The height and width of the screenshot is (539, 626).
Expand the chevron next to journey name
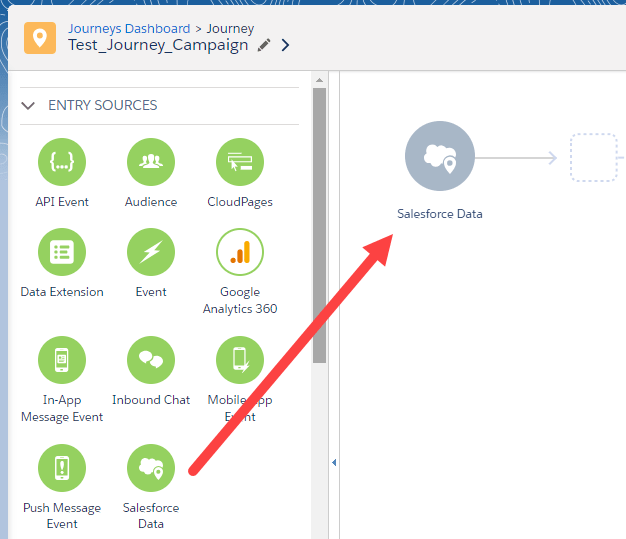point(286,45)
